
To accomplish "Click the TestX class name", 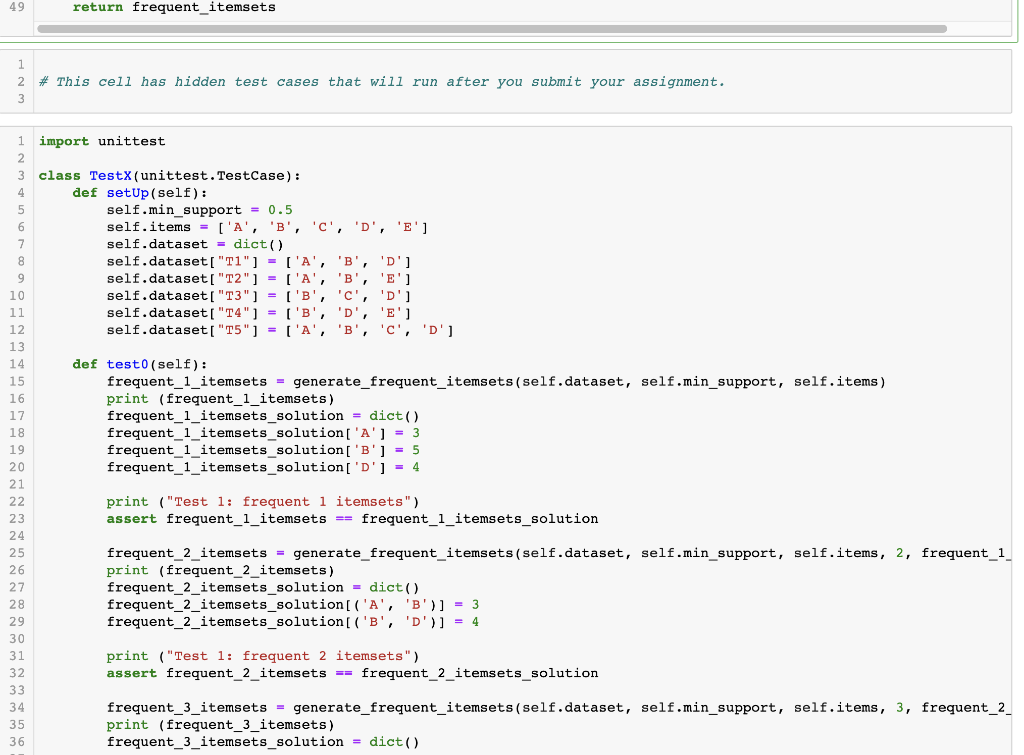I will (110, 175).
